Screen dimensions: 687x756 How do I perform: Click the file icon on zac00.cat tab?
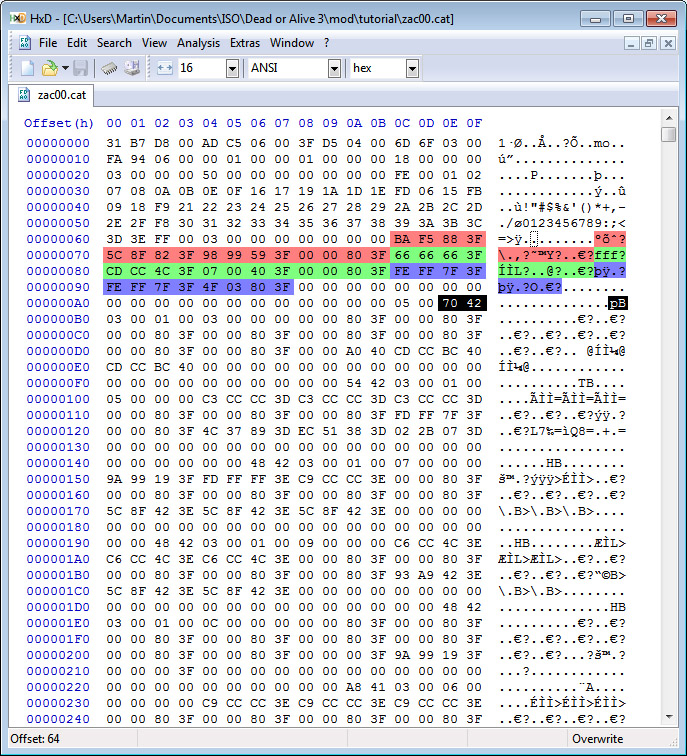coord(24,94)
